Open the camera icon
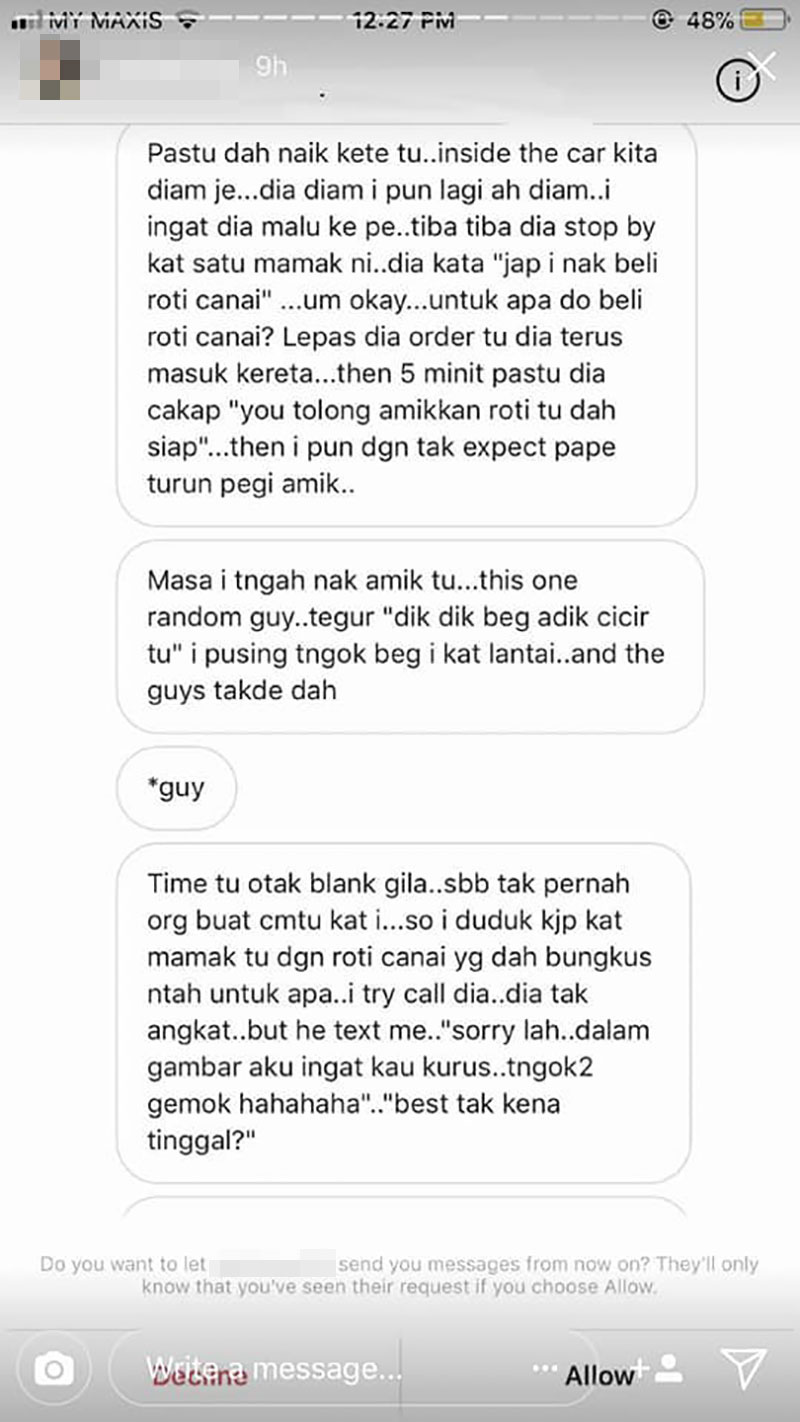This screenshot has height=1422, width=800. click(x=53, y=1369)
